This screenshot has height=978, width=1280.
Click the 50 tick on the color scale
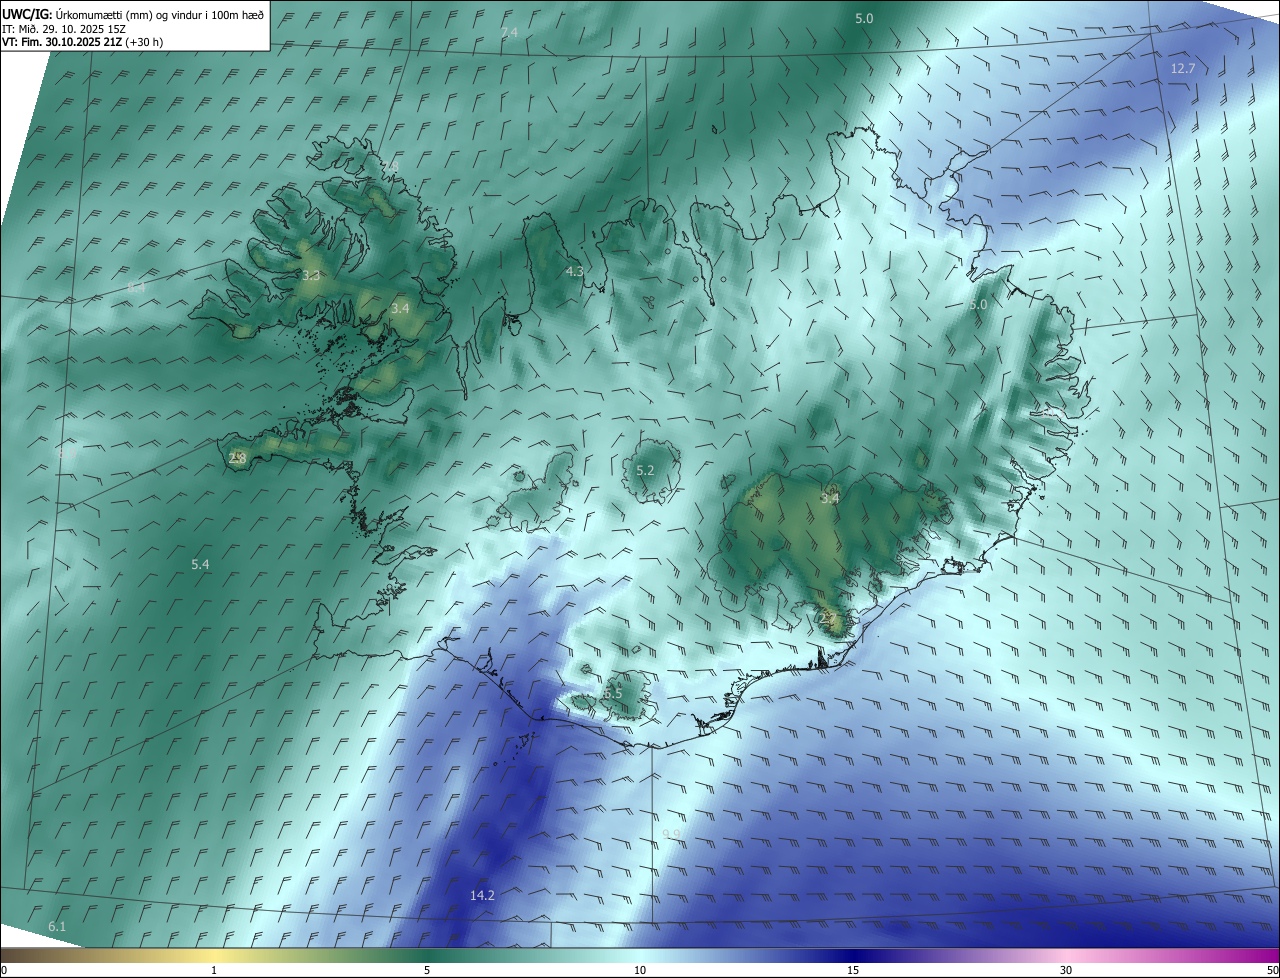click(x=1272, y=970)
